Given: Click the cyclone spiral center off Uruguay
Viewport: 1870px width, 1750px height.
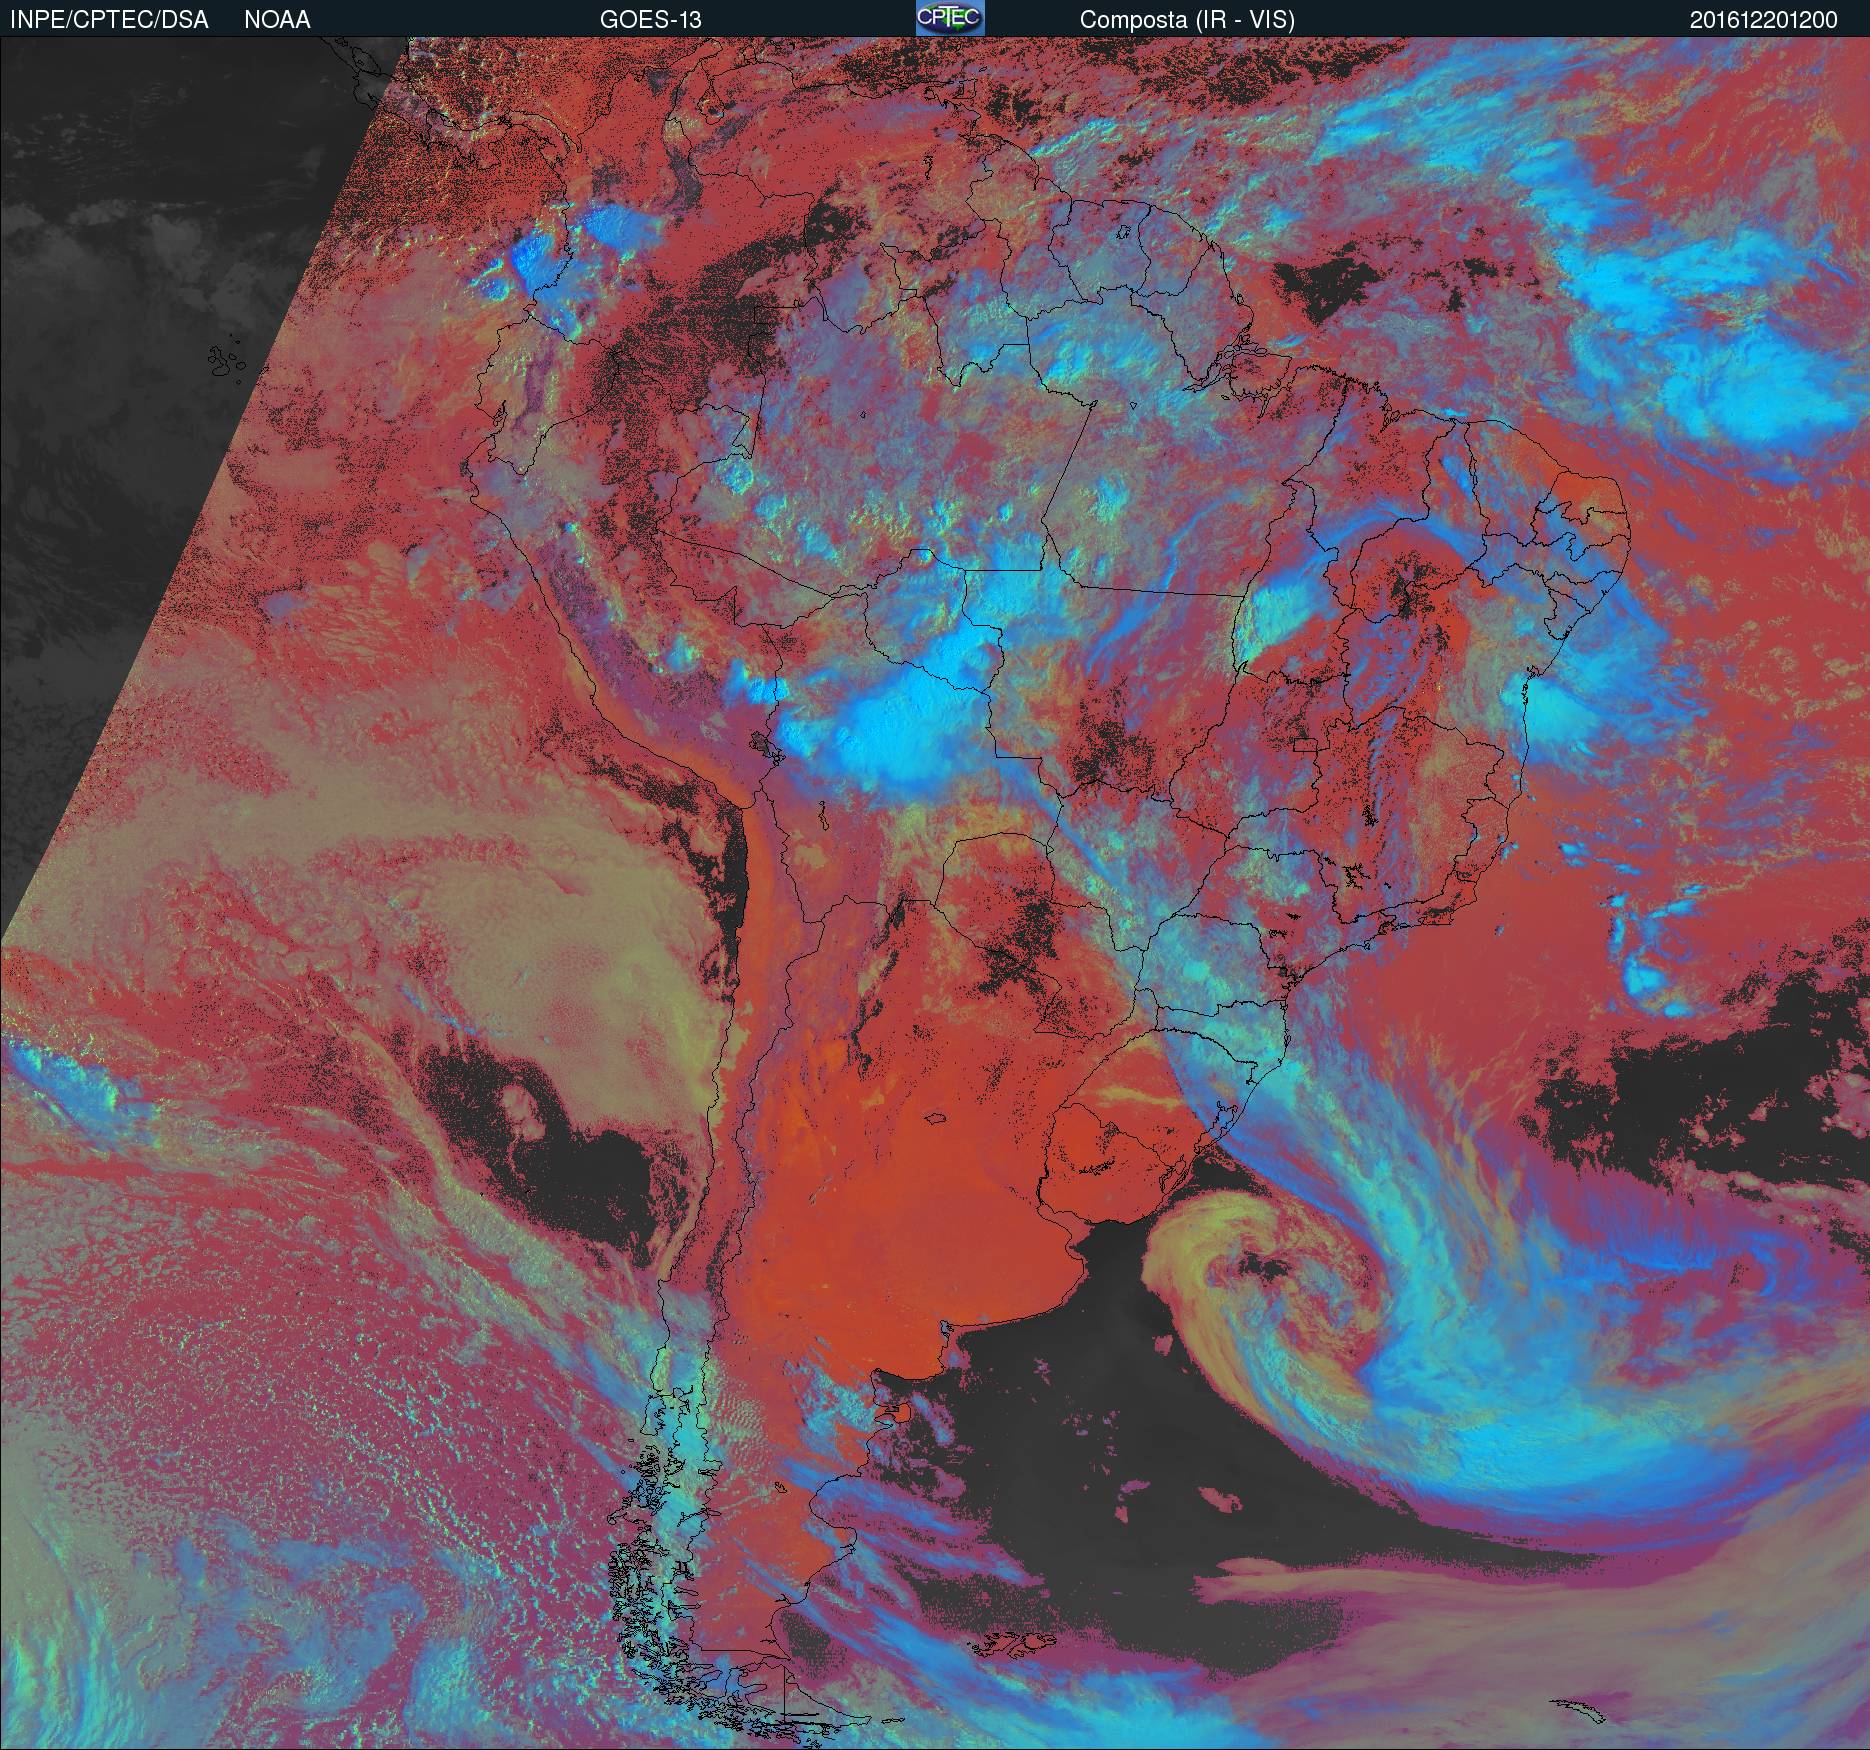Looking at the screenshot, I should pos(1262,1272).
